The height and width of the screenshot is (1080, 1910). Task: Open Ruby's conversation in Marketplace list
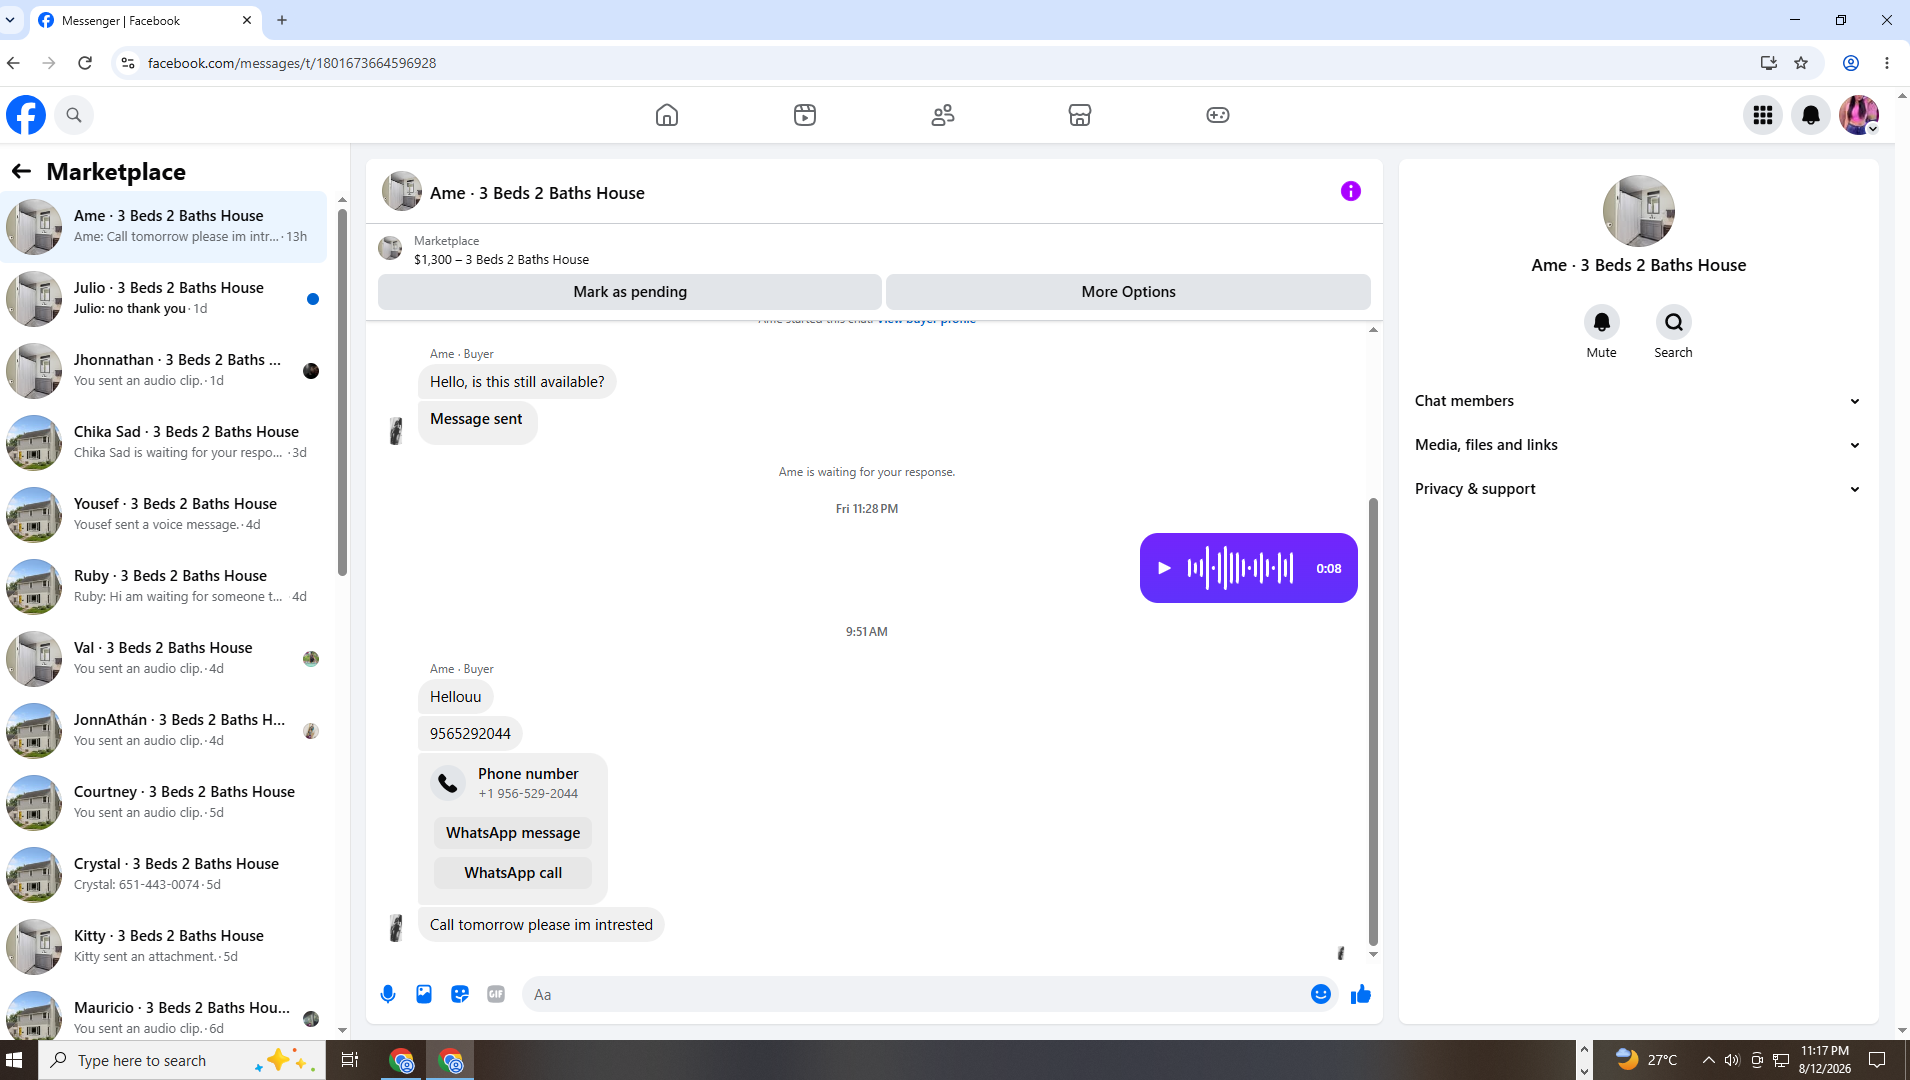tap(164, 587)
